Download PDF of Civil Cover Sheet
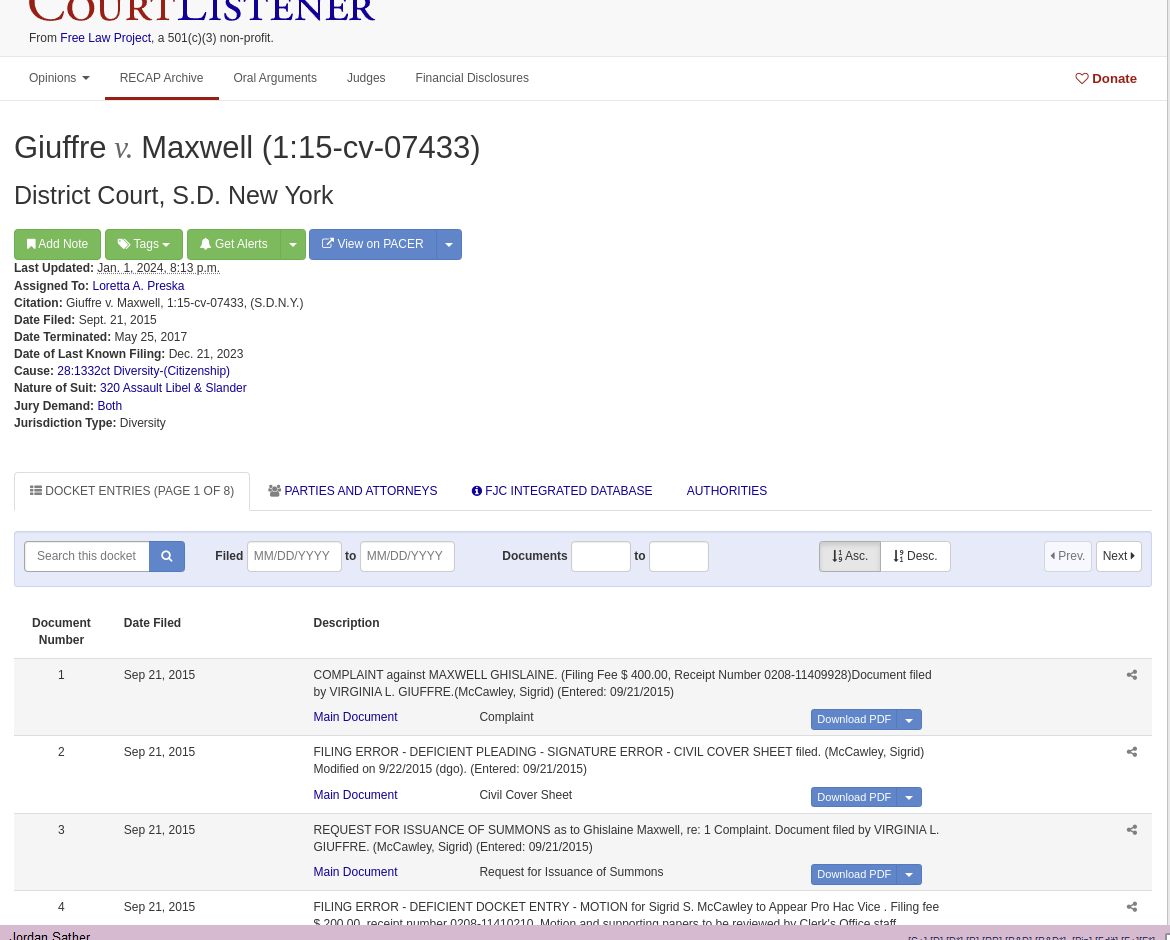 (854, 798)
